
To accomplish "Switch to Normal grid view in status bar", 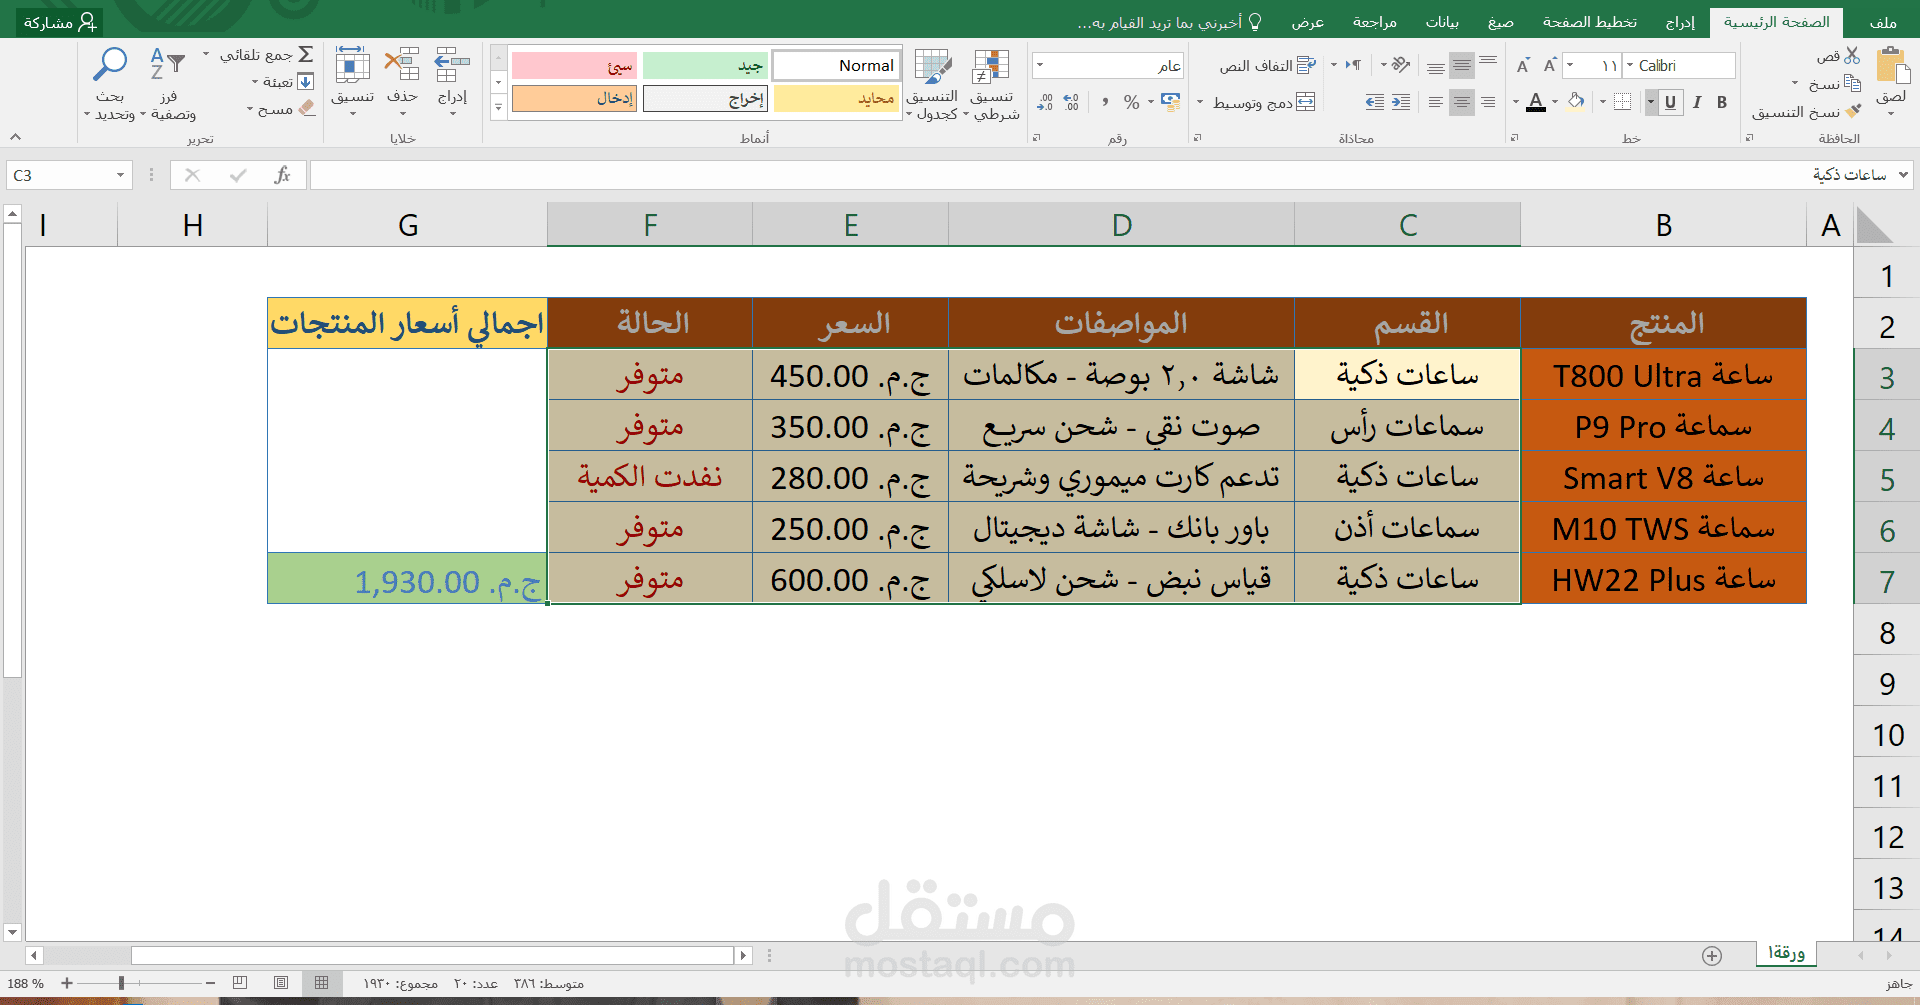I will pos(321,984).
